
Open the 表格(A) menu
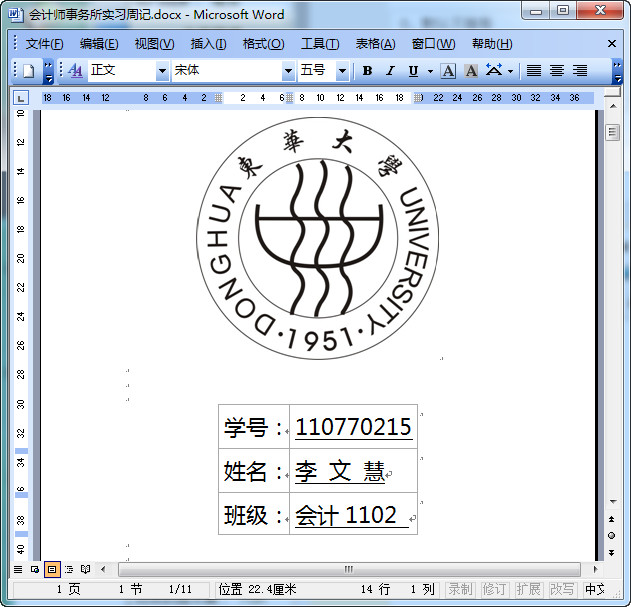[x=375, y=44]
